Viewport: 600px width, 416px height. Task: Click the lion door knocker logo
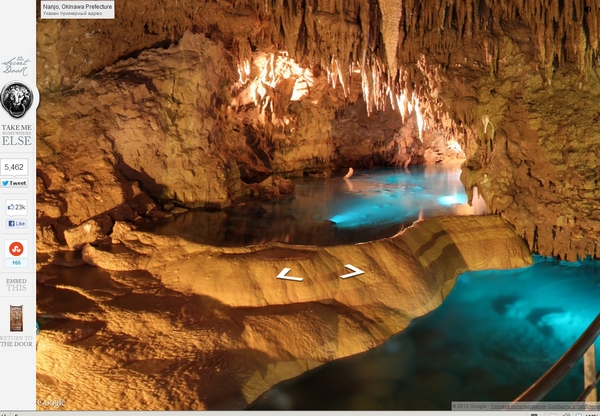pyautogui.click(x=16, y=99)
